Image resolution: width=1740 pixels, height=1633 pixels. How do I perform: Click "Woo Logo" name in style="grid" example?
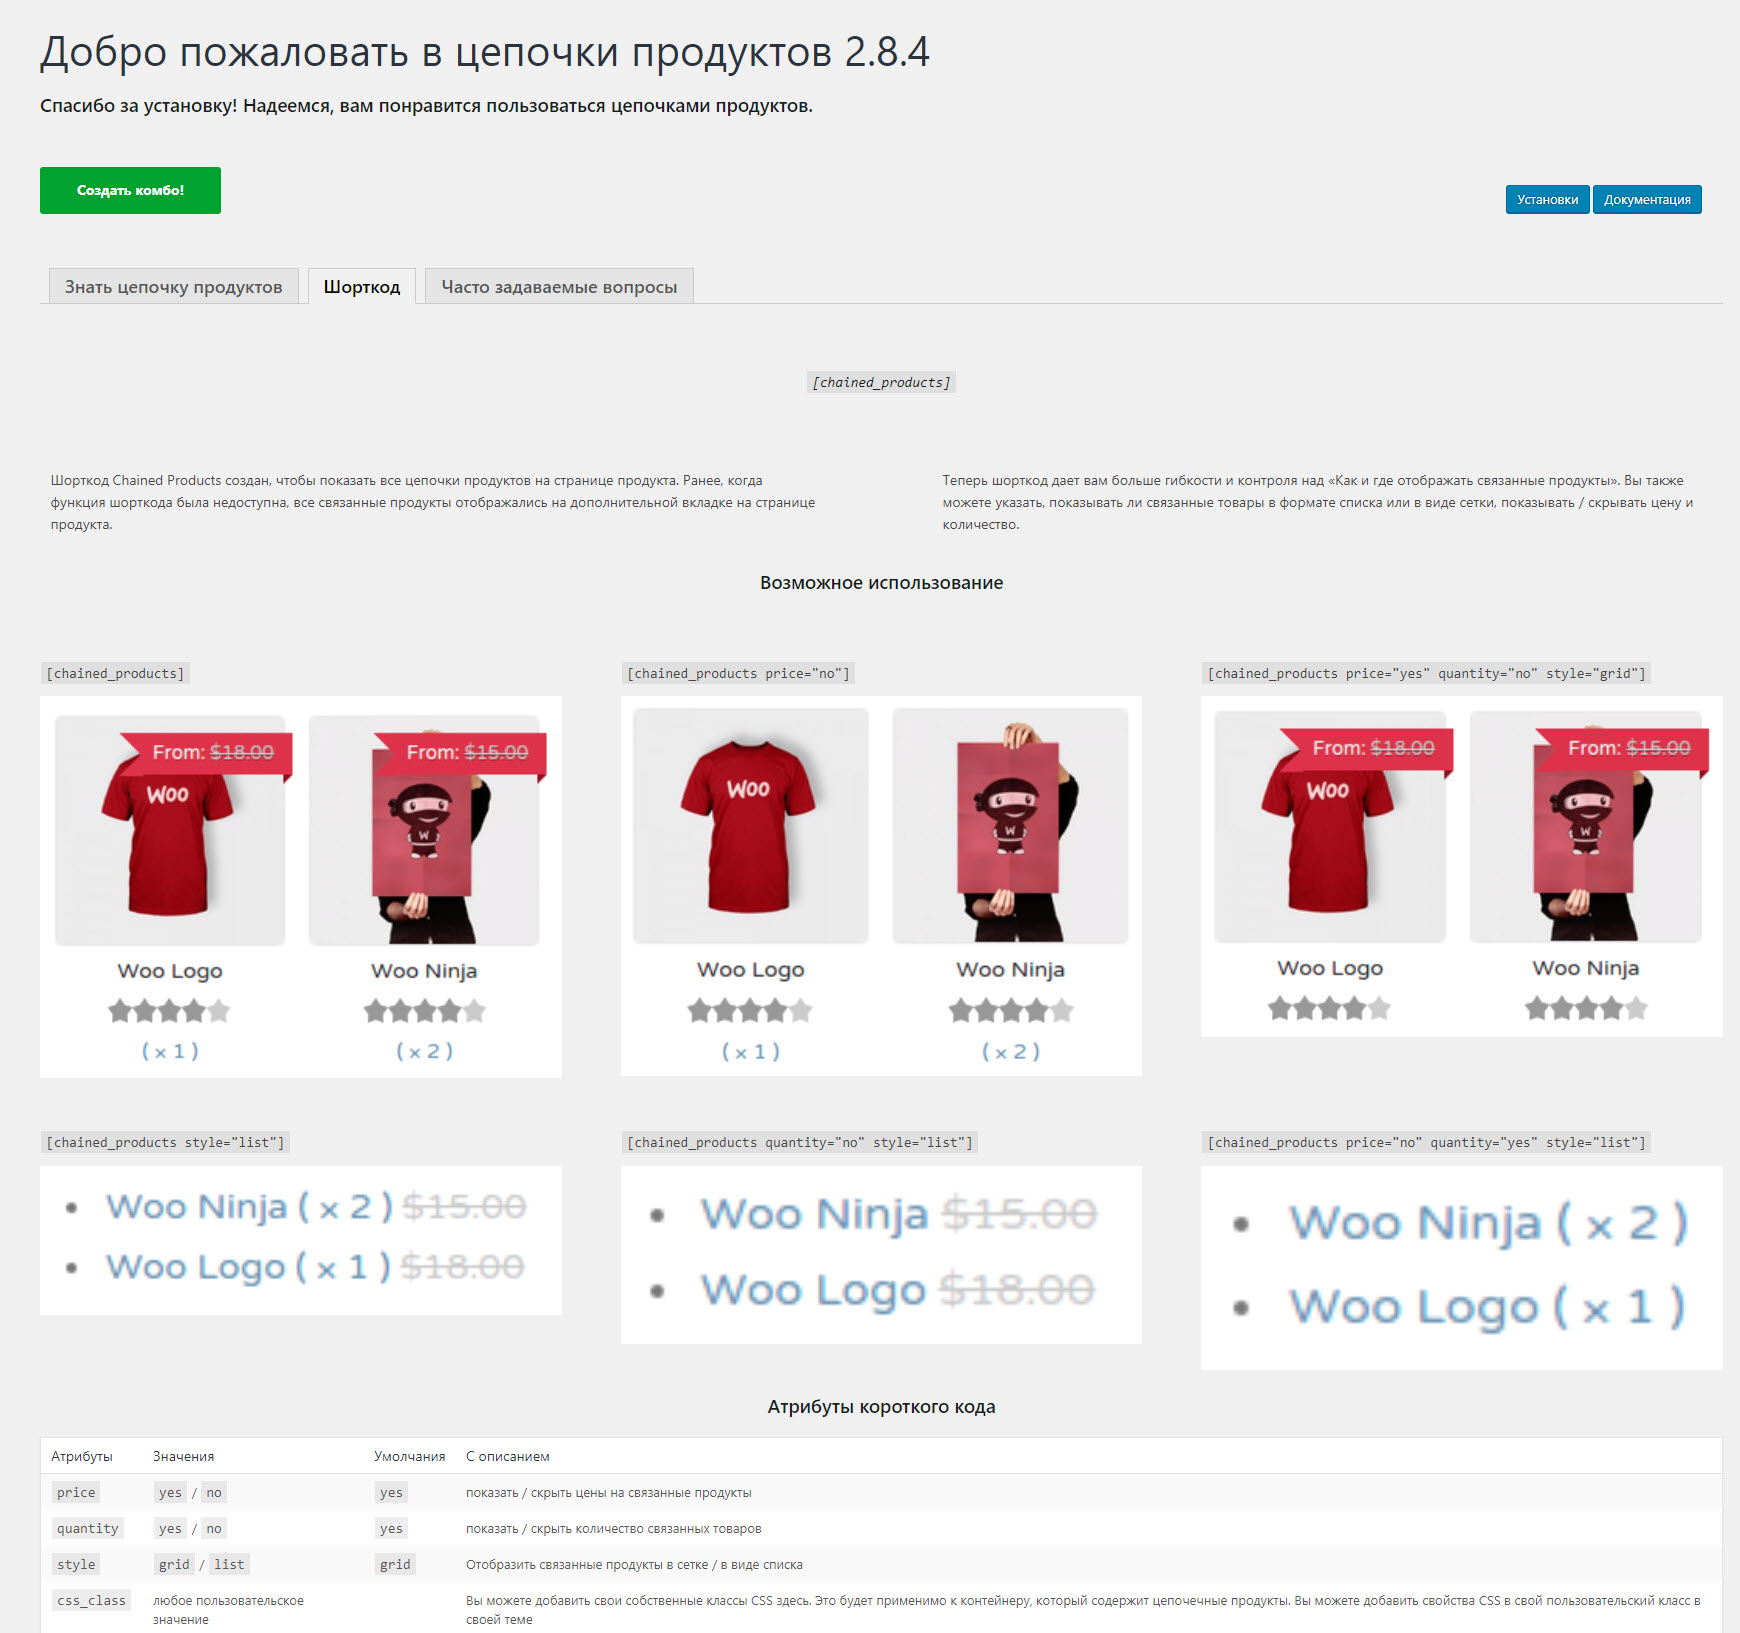tap(1330, 968)
